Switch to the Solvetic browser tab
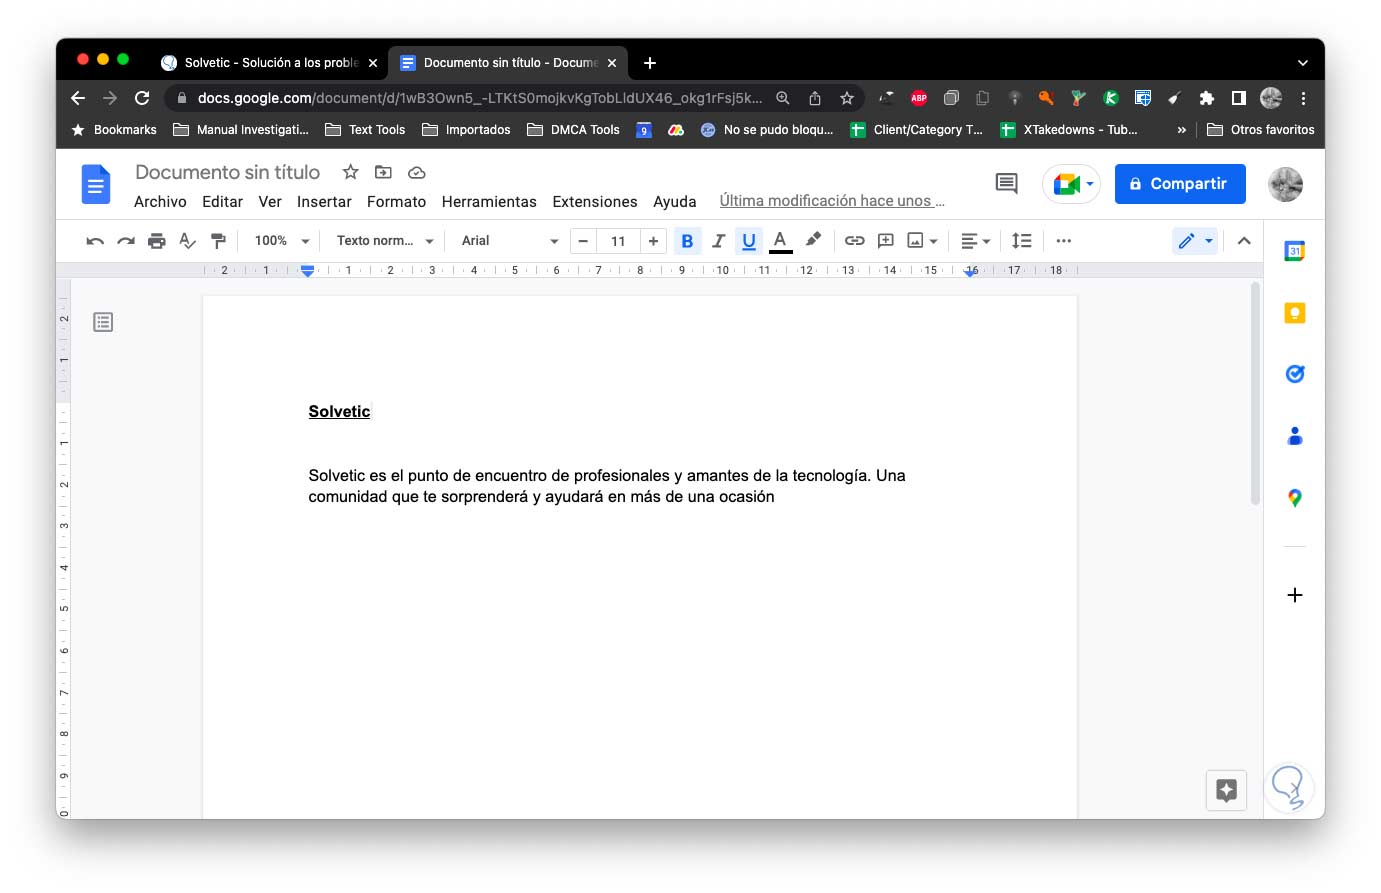1381x893 pixels. (x=269, y=62)
